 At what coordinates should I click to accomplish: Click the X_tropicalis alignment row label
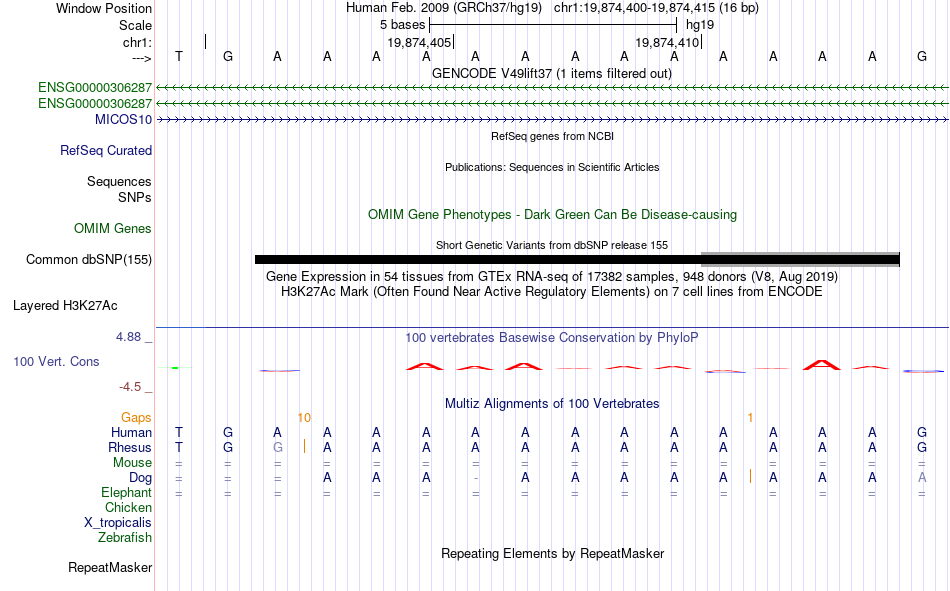pyautogui.click(x=118, y=523)
